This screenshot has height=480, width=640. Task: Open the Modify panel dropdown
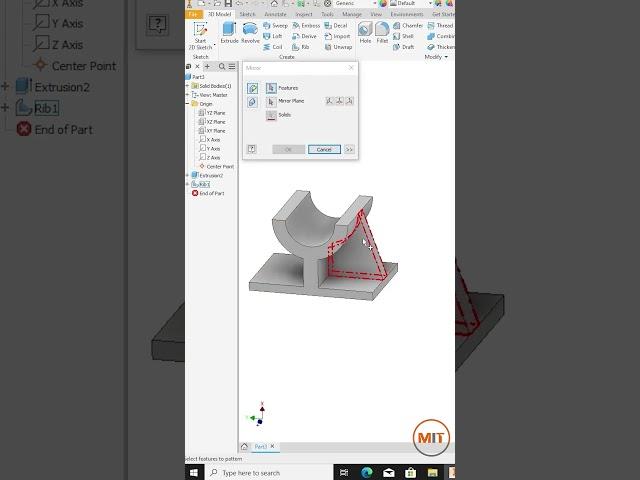pos(436,57)
